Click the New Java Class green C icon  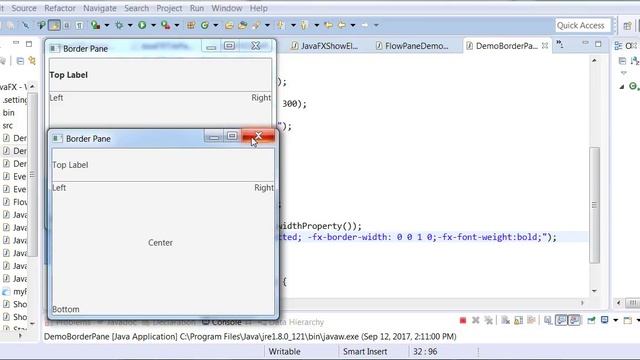click(205, 25)
